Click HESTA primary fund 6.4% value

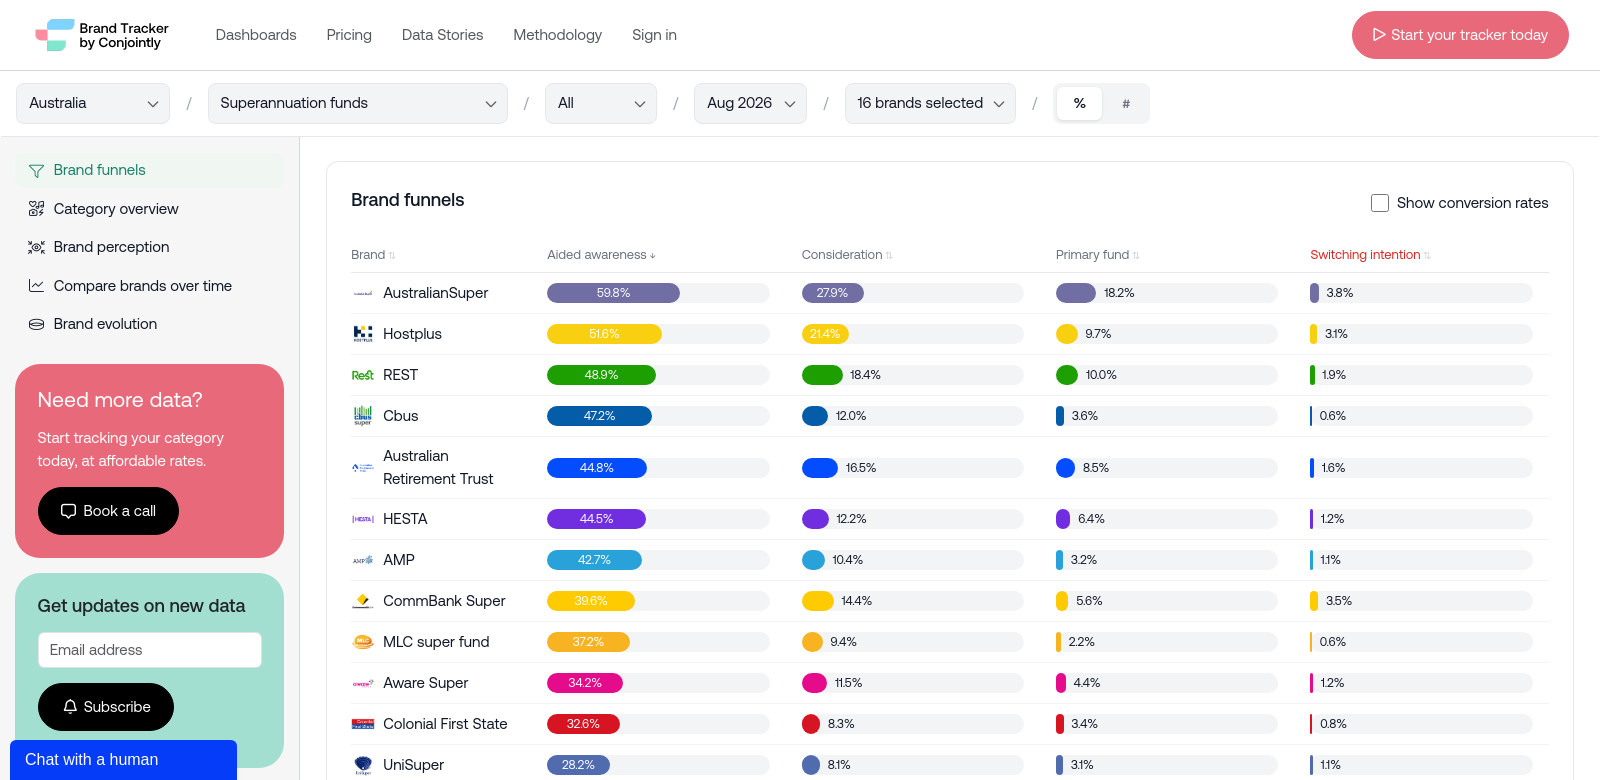pos(1091,519)
